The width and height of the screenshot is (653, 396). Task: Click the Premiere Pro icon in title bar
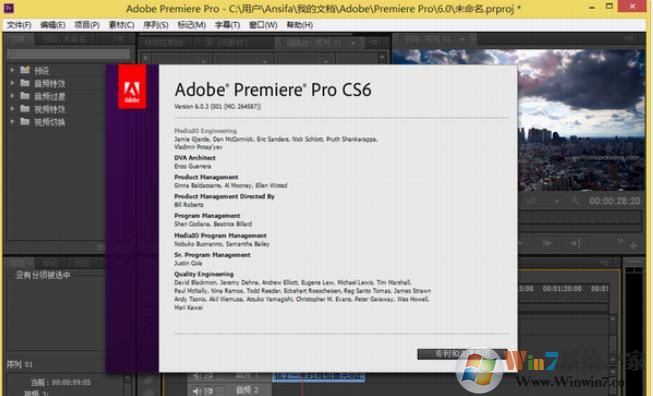click(8, 7)
